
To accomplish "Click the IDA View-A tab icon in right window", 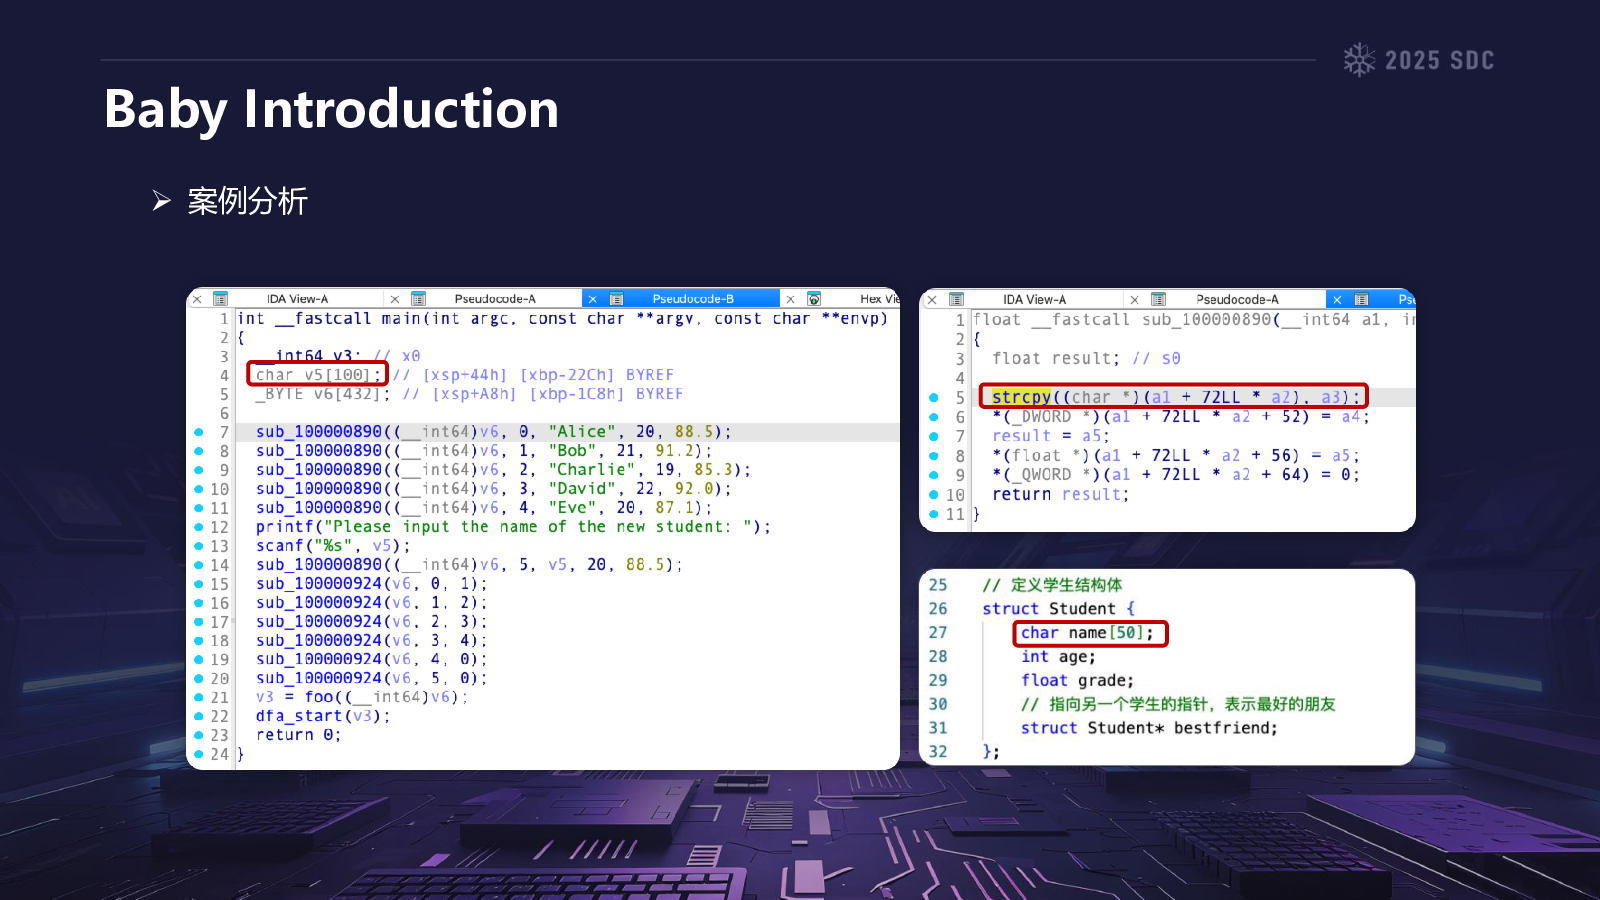I will 956,299.
